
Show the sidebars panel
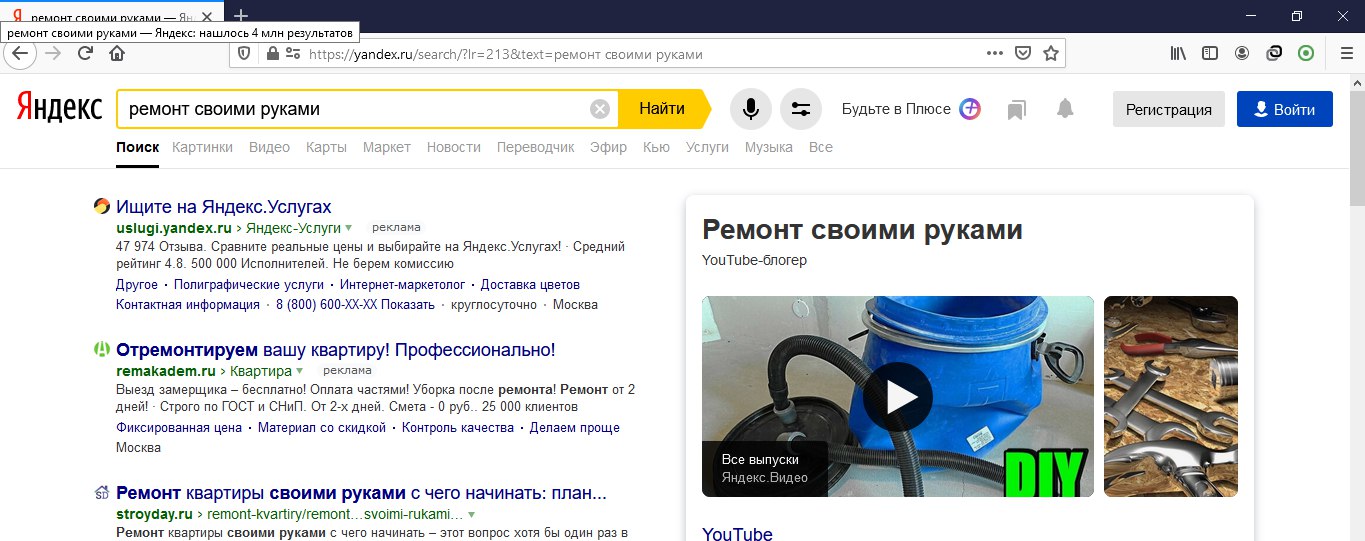(x=1210, y=53)
